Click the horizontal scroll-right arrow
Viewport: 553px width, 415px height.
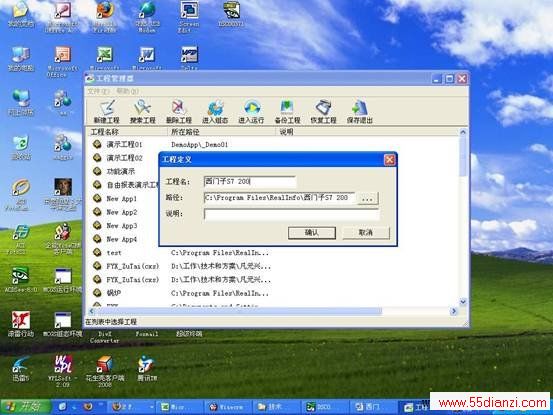(454, 311)
